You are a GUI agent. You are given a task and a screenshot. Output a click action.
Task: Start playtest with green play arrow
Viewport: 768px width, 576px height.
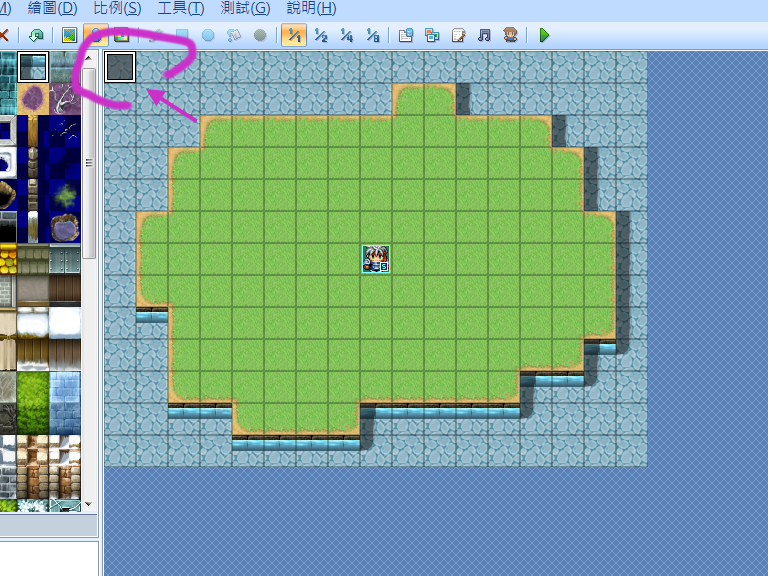click(544, 35)
